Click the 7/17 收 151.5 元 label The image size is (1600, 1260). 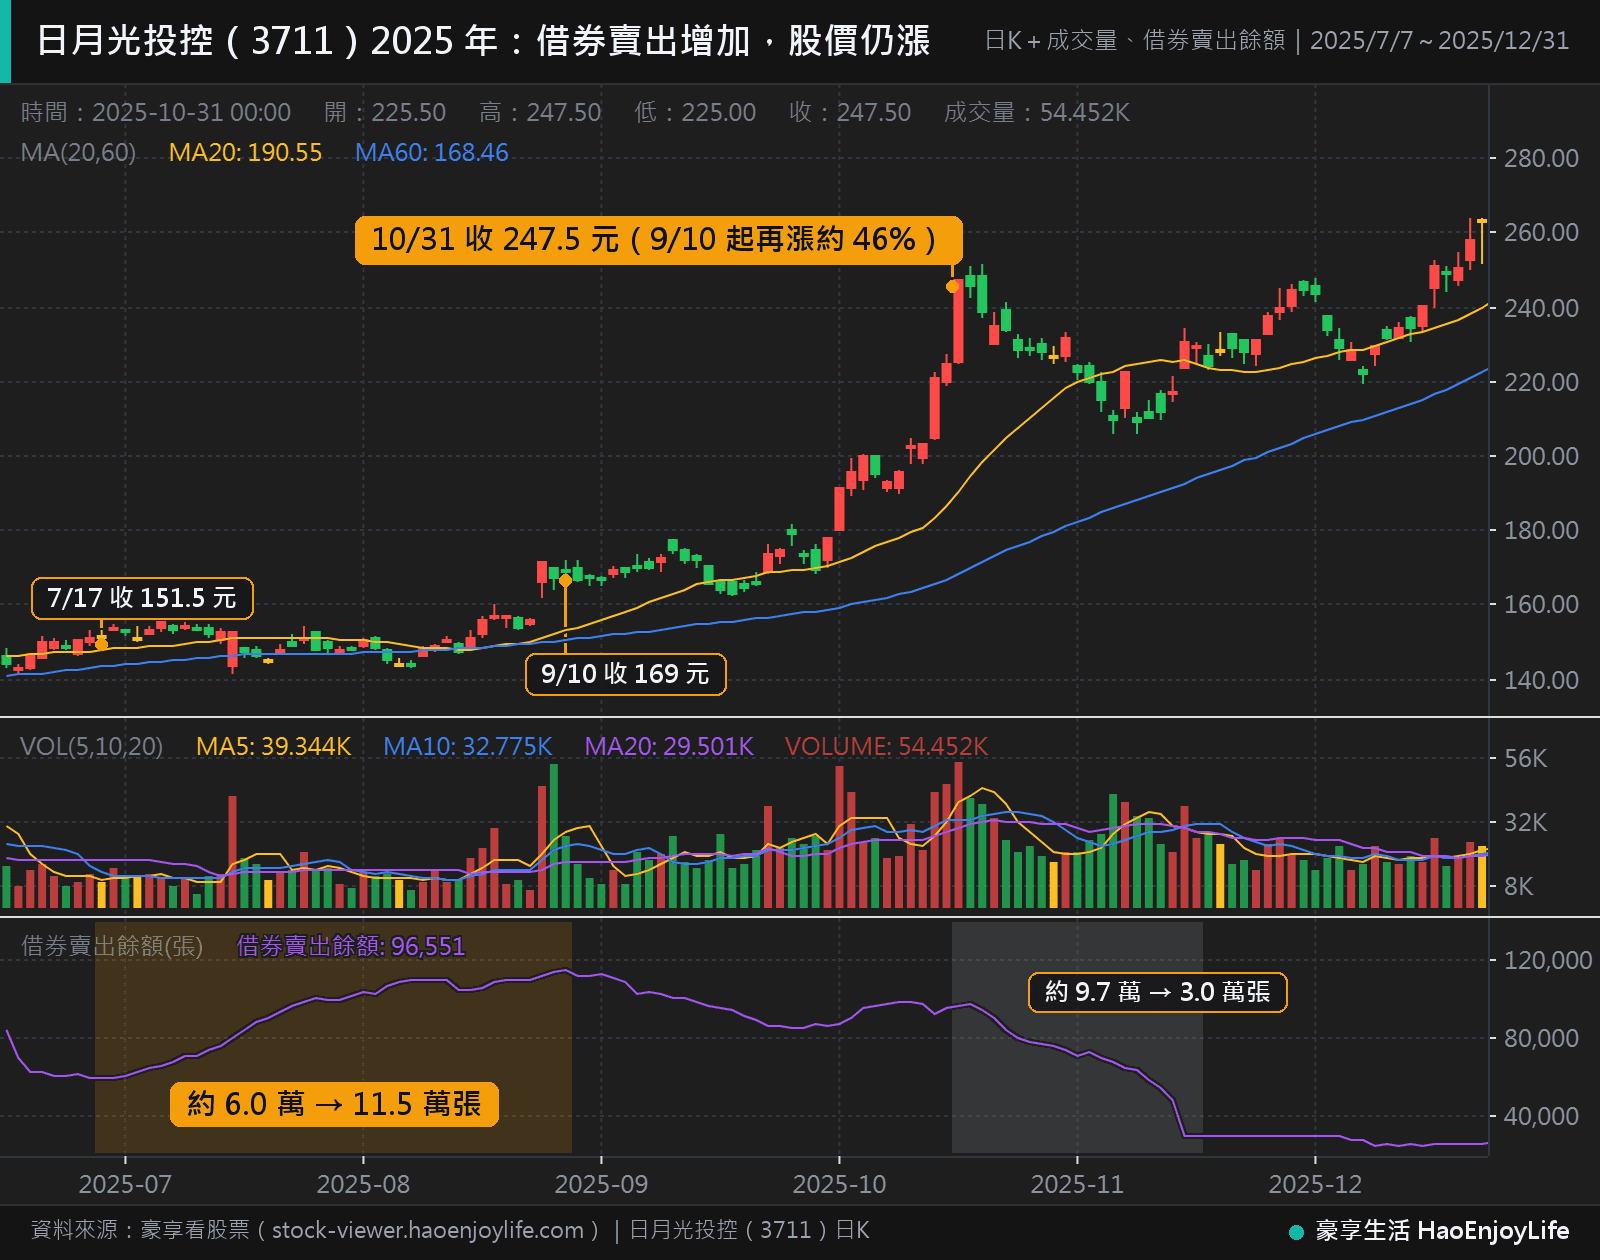pos(142,598)
